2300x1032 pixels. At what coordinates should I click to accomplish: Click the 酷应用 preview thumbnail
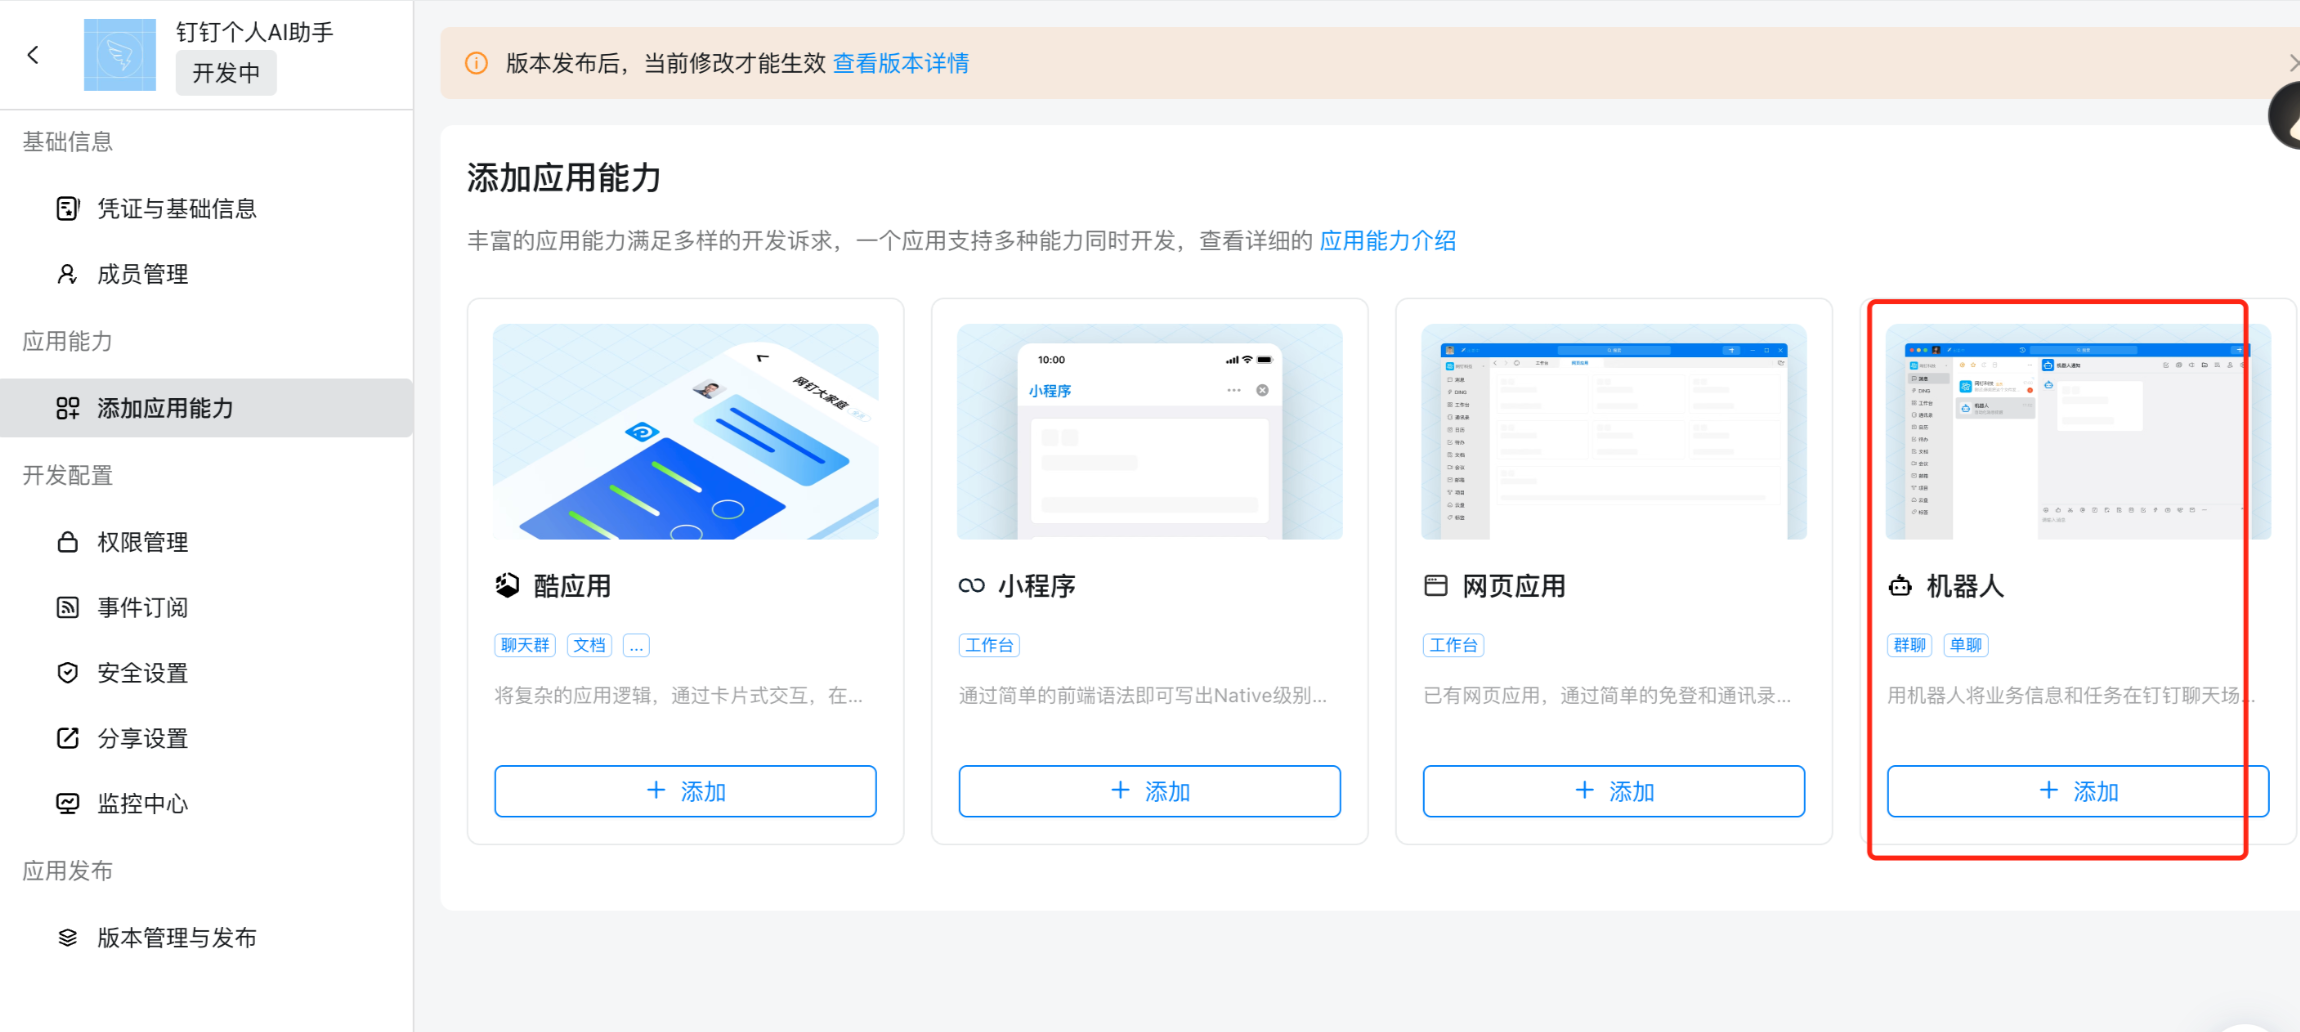click(685, 431)
